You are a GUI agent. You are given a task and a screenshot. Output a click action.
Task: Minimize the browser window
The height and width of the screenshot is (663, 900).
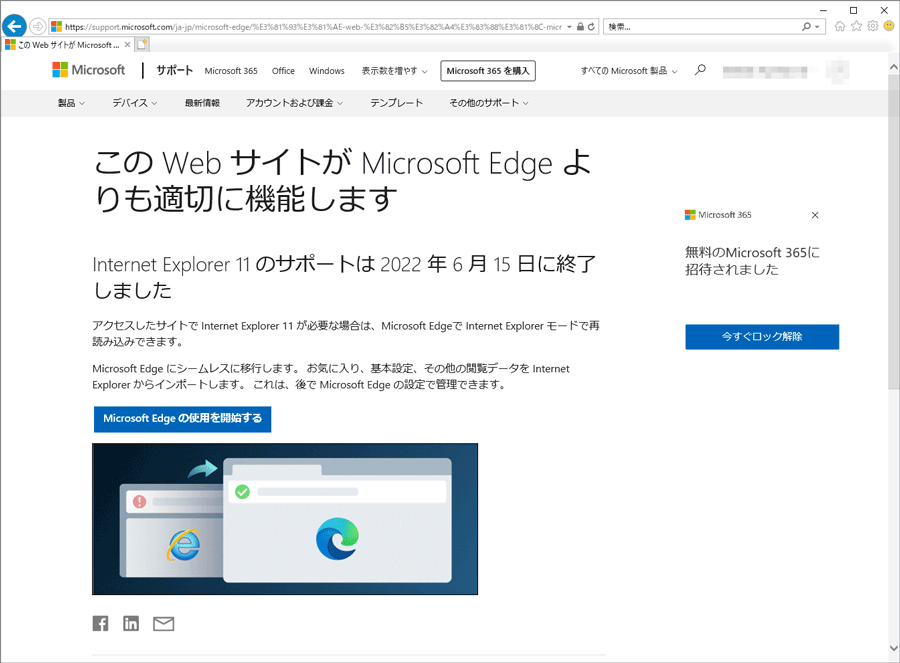823,10
